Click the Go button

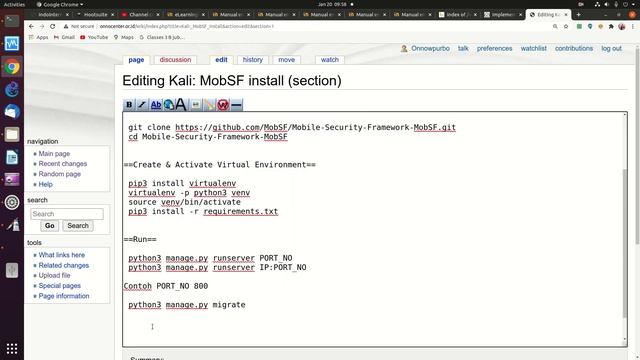(x=49, y=226)
